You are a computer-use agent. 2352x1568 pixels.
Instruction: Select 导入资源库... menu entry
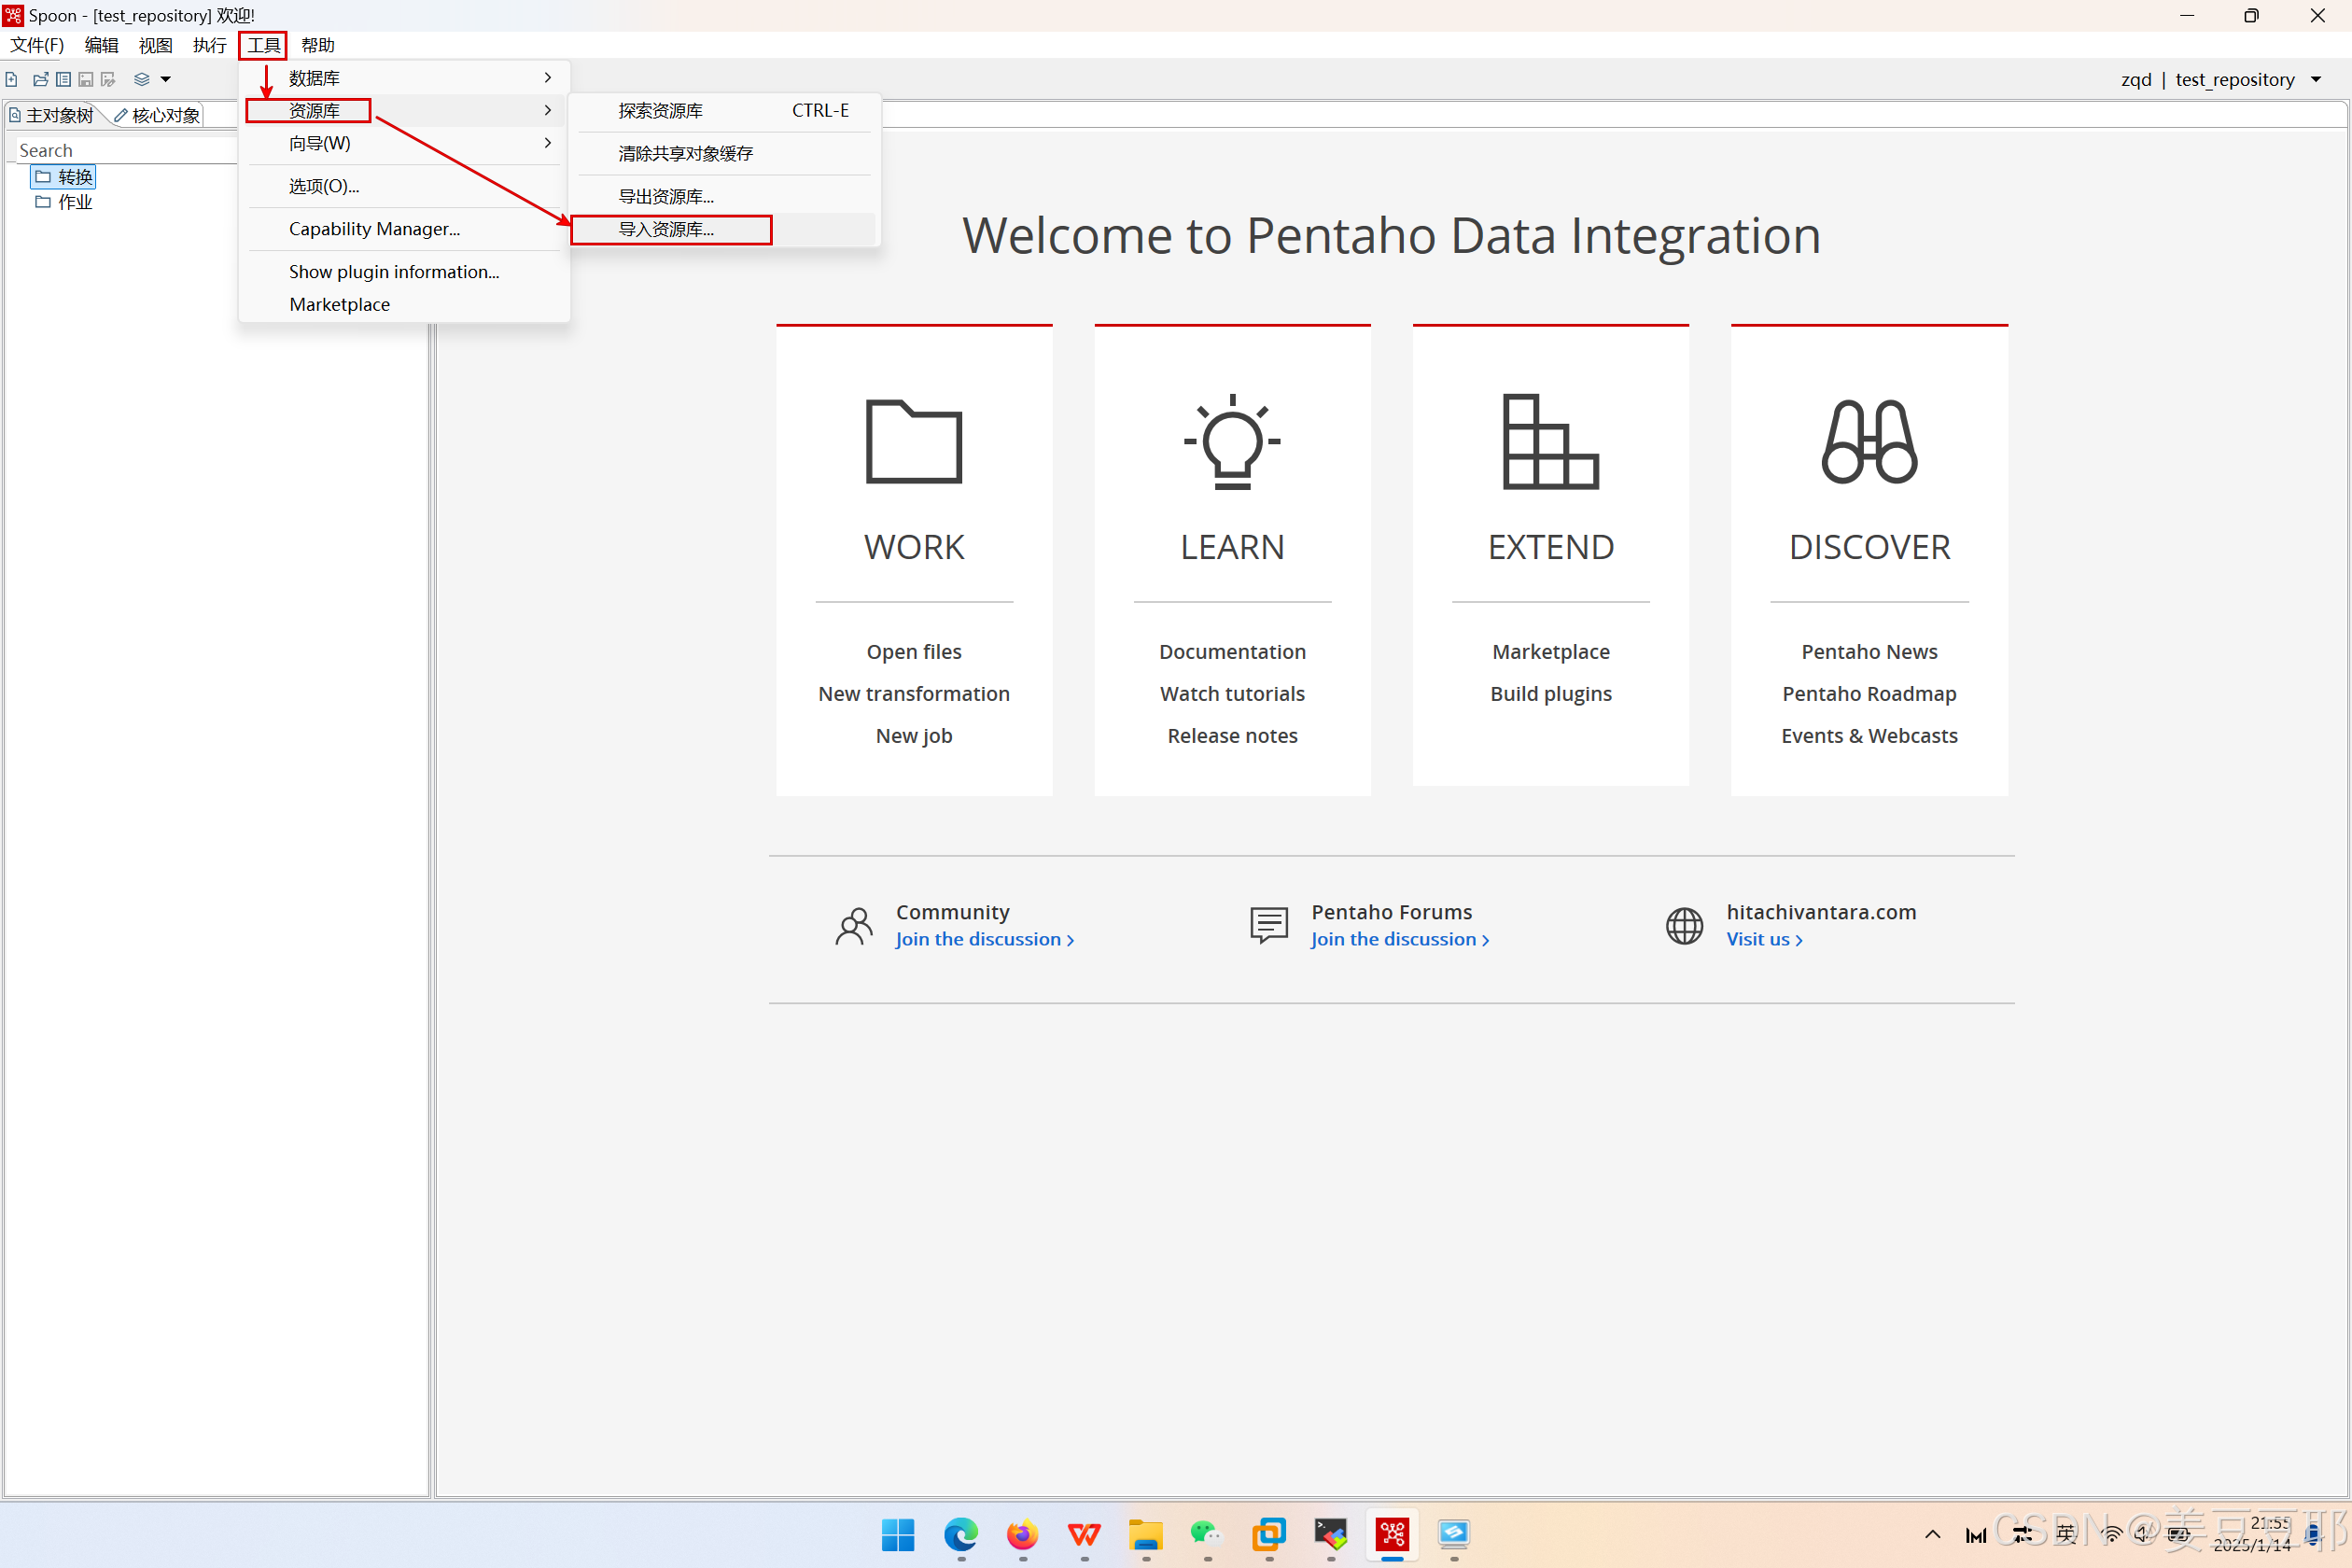[x=667, y=229]
